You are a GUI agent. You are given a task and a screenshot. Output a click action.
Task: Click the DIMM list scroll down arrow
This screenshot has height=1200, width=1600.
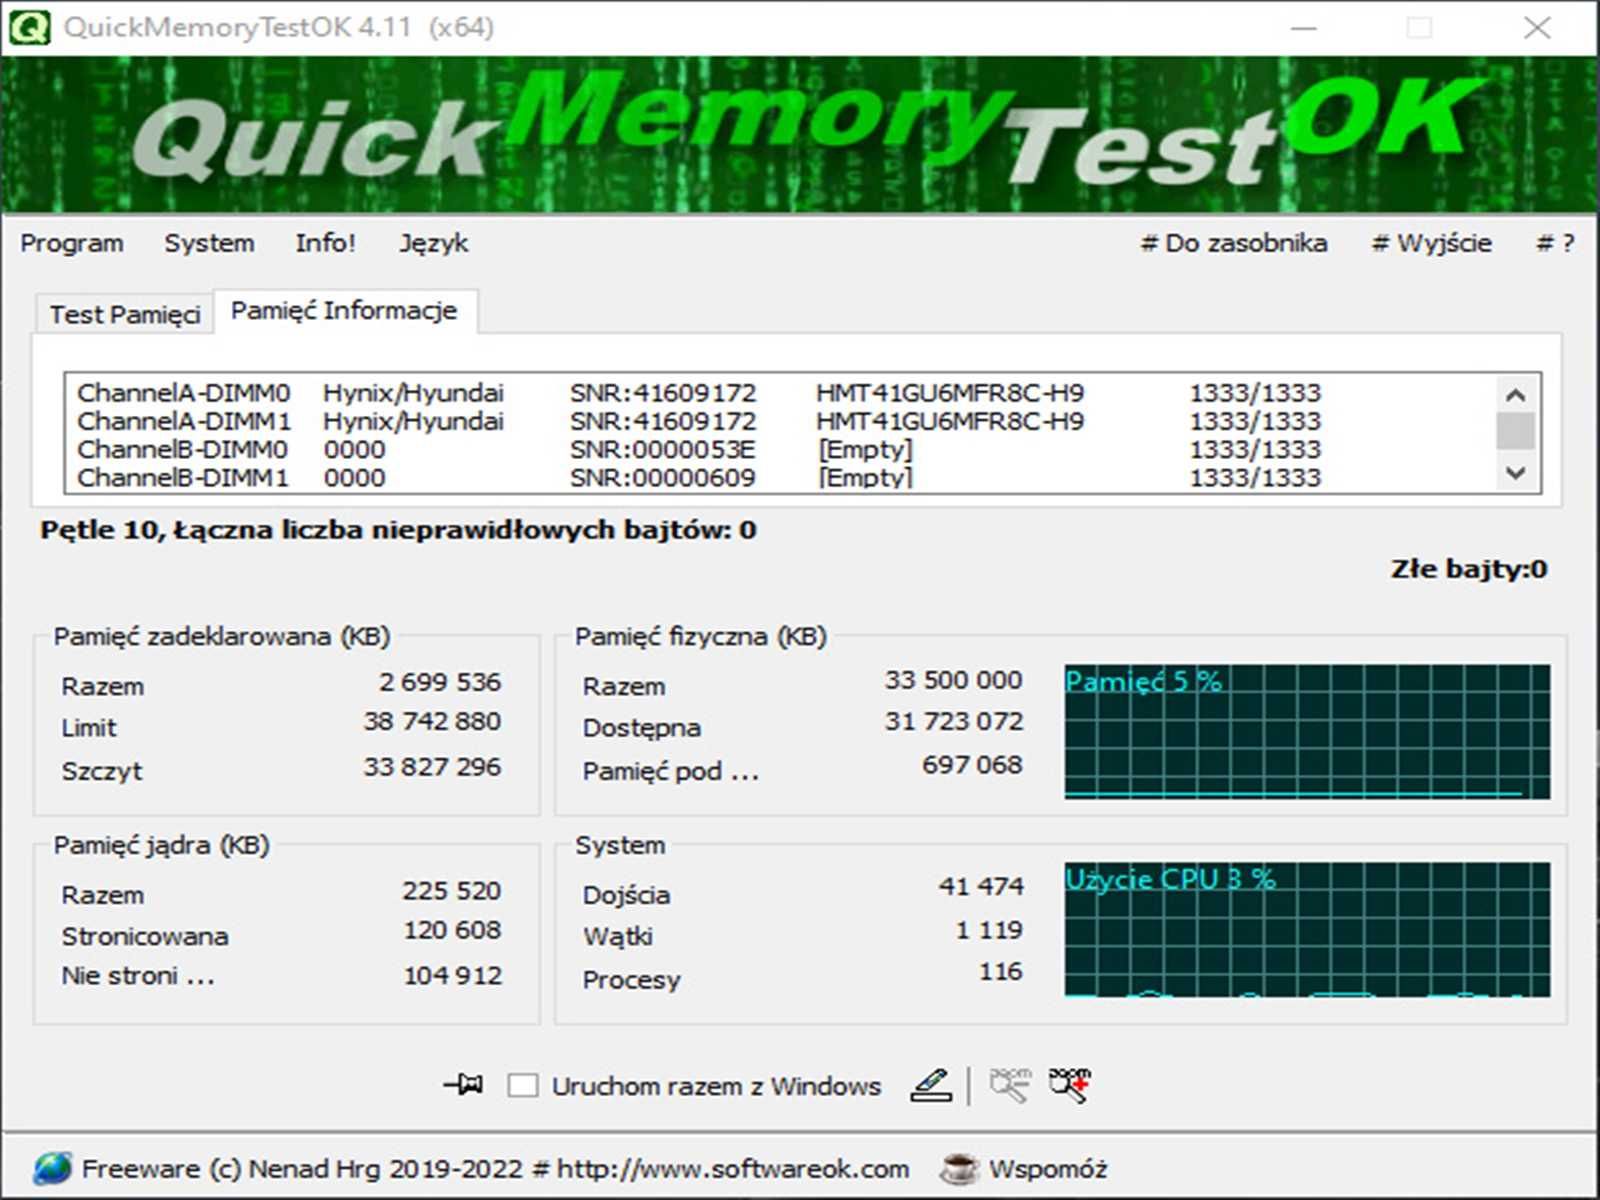(1516, 472)
